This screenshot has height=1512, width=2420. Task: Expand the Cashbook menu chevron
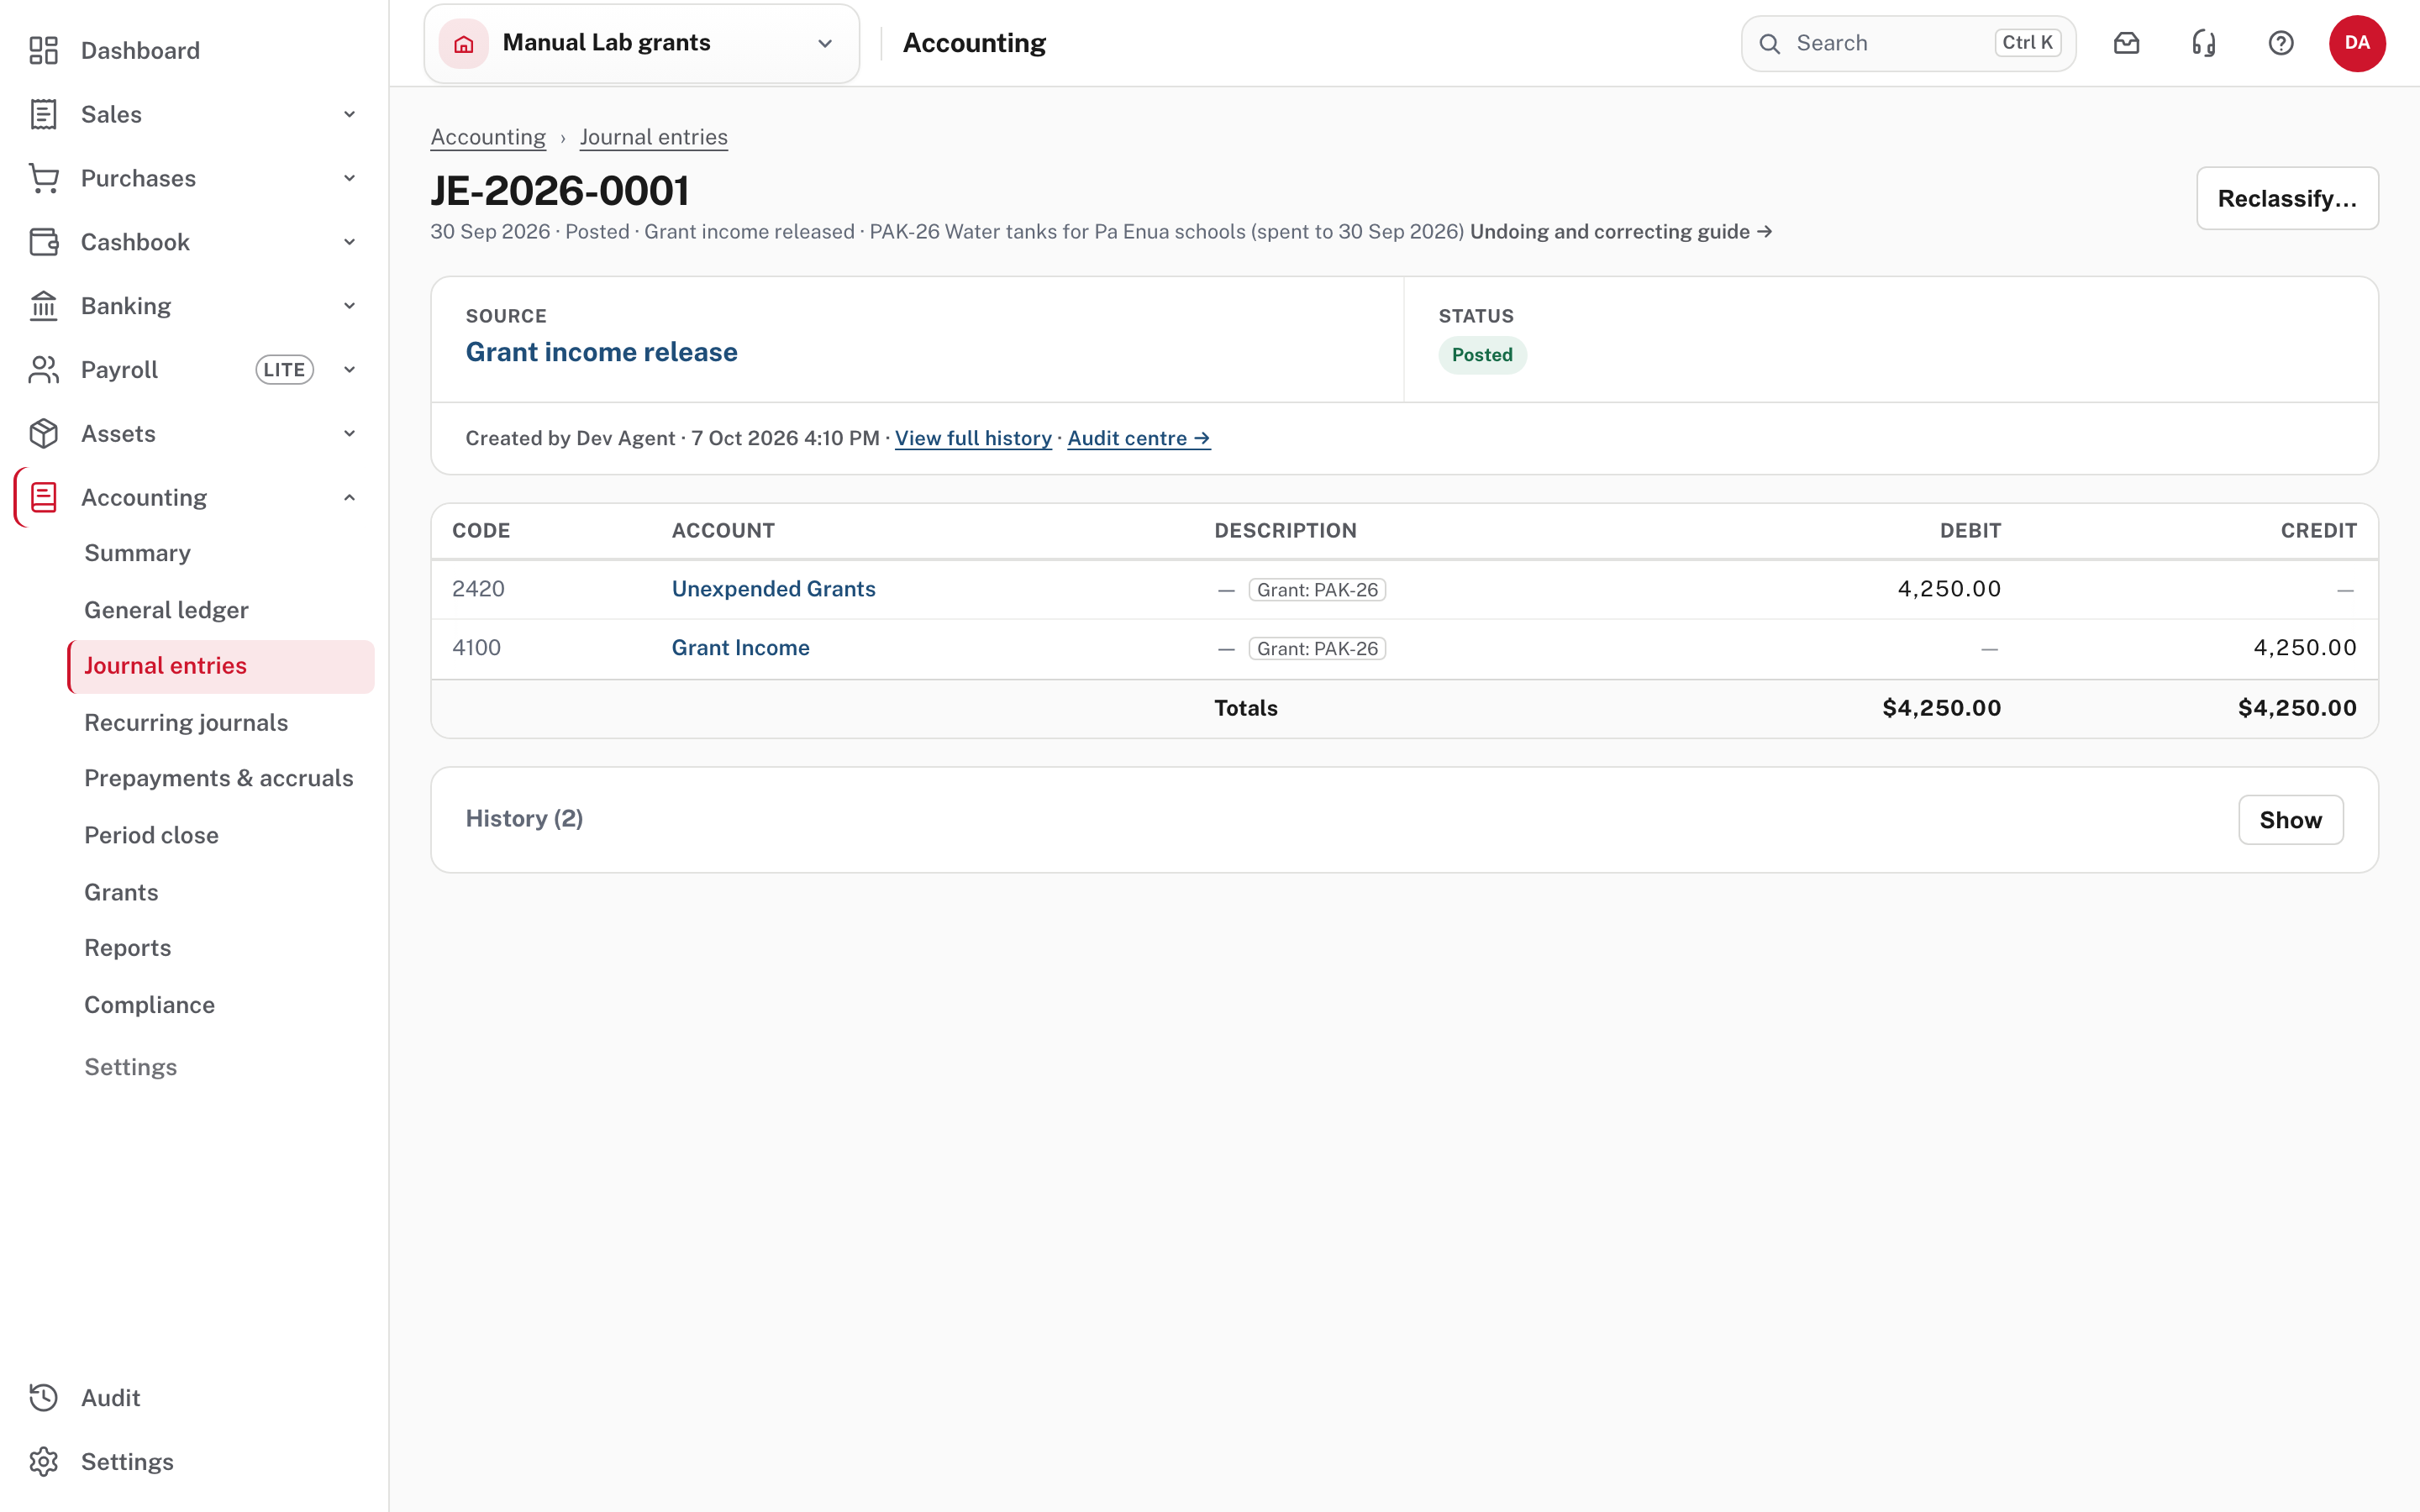pyautogui.click(x=349, y=242)
